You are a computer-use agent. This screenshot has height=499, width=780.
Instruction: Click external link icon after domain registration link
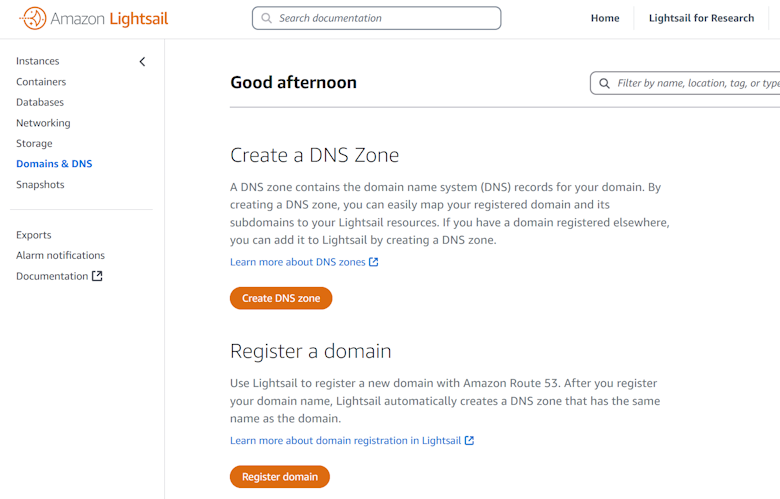pos(469,440)
